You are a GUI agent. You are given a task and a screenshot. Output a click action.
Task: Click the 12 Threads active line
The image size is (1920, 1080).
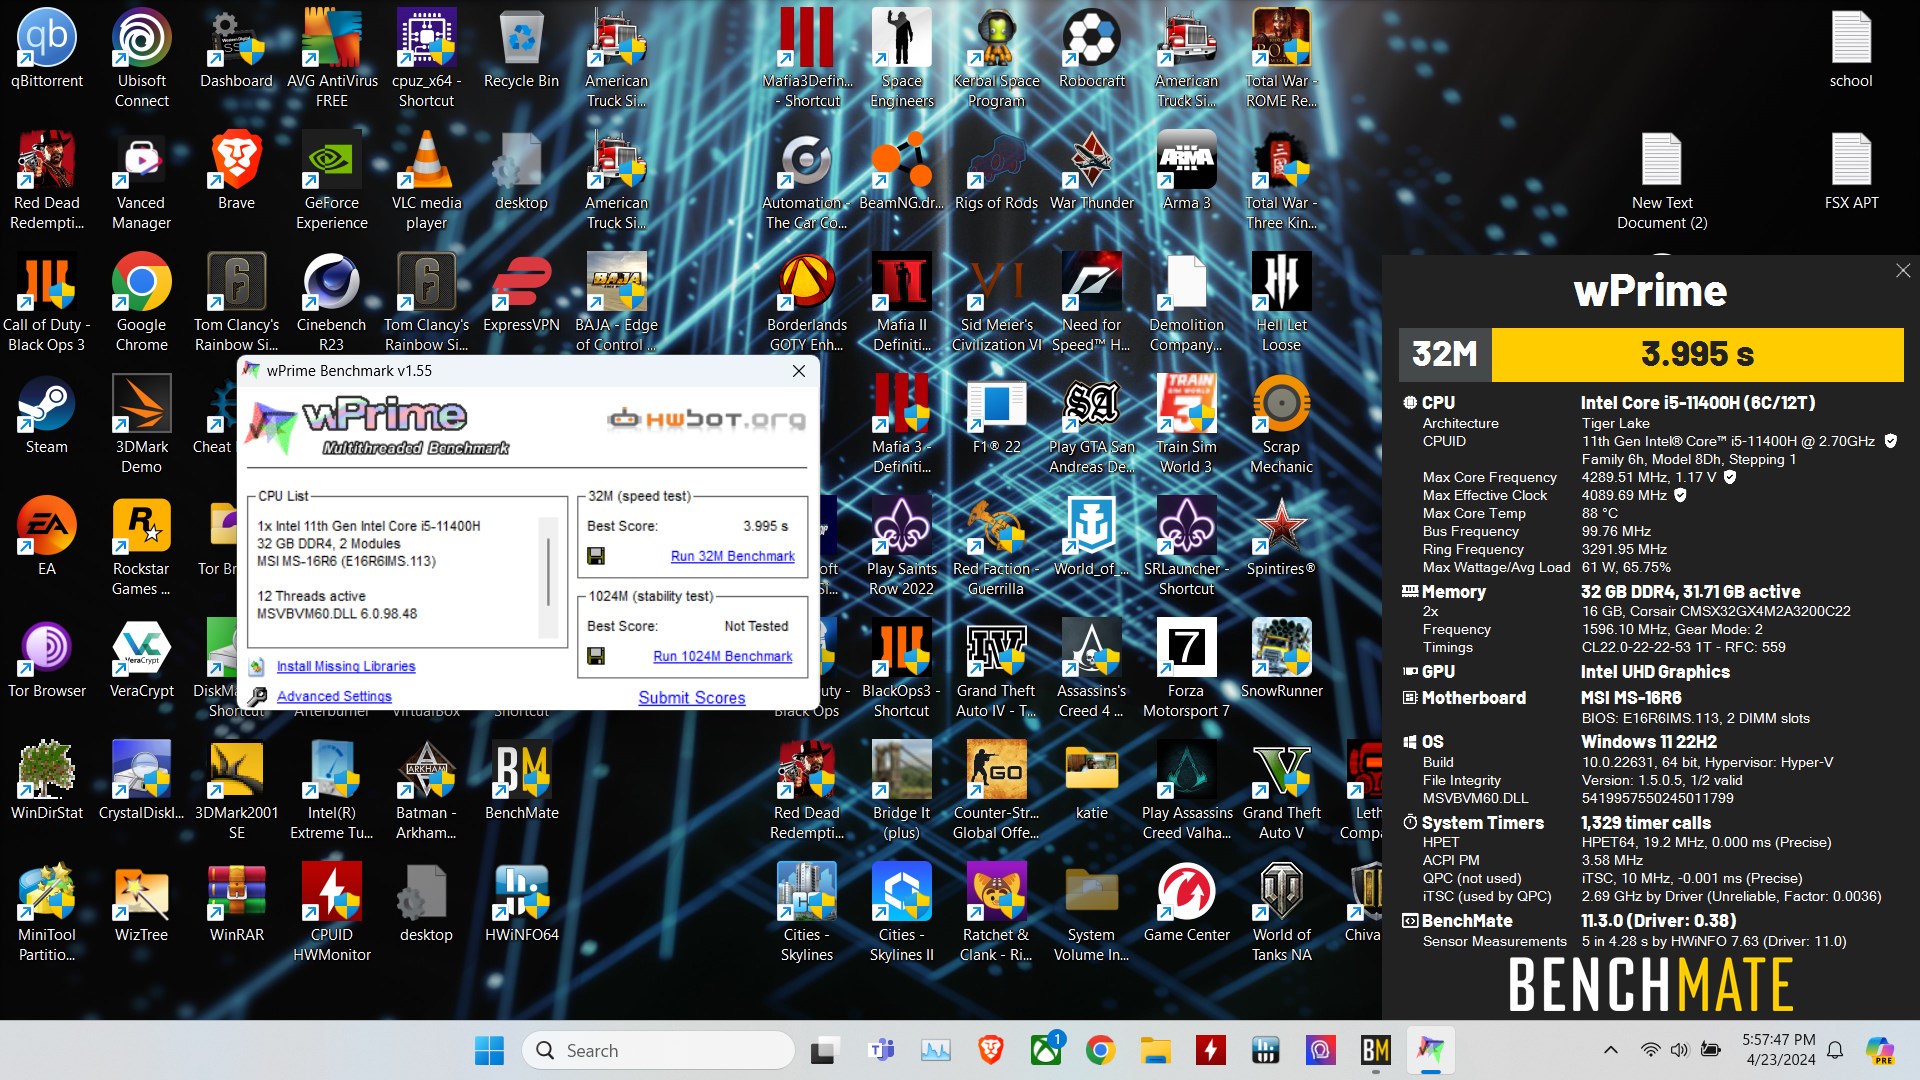(x=311, y=596)
